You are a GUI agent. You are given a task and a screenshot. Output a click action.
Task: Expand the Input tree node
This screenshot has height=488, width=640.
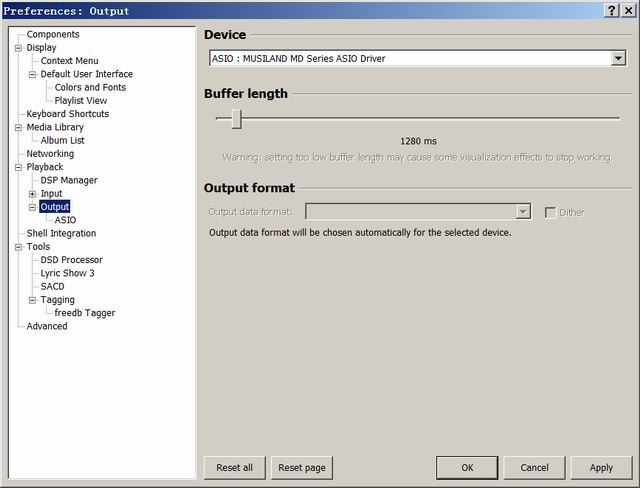click(32, 194)
